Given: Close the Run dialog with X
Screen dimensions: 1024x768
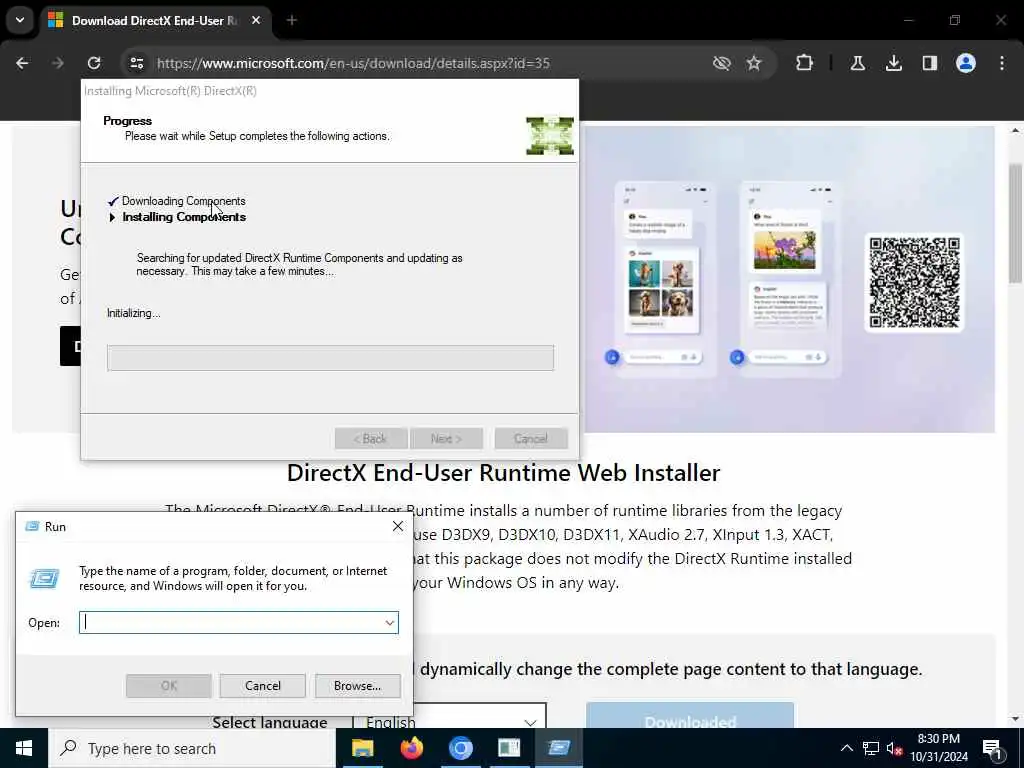Looking at the screenshot, I should pos(398,526).
